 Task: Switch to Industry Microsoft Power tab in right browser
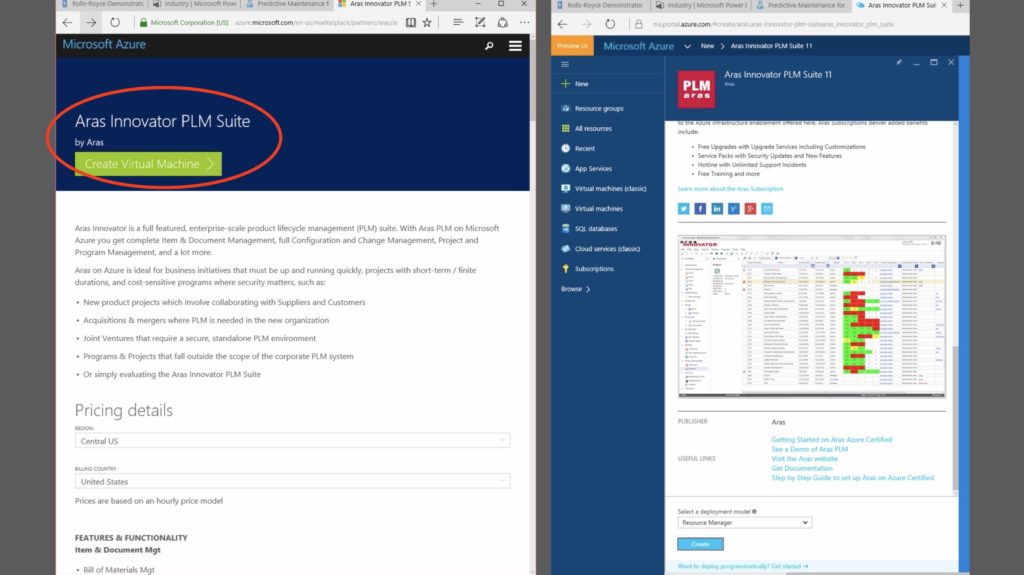click(701, 5)
